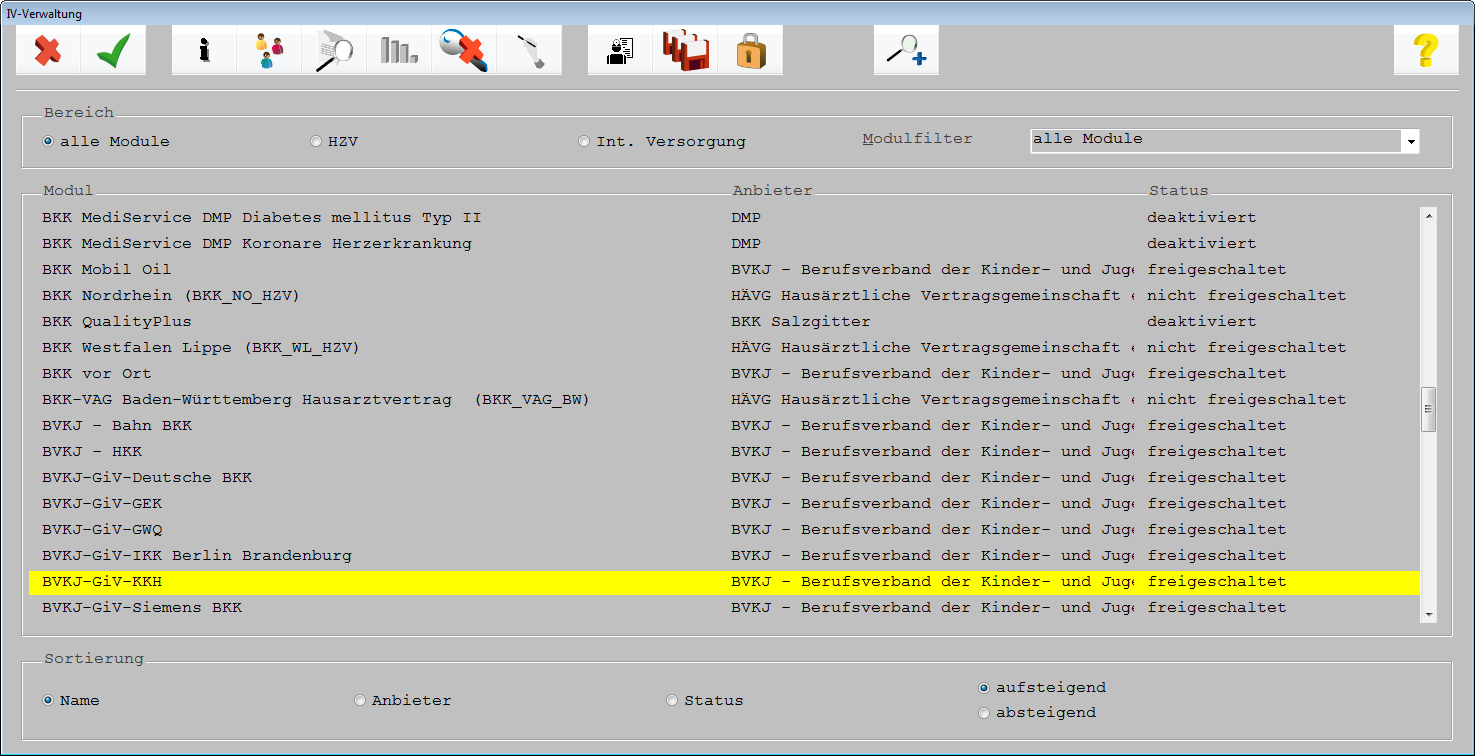
Task: Open the person with document icon
Action: coord(620,50)
